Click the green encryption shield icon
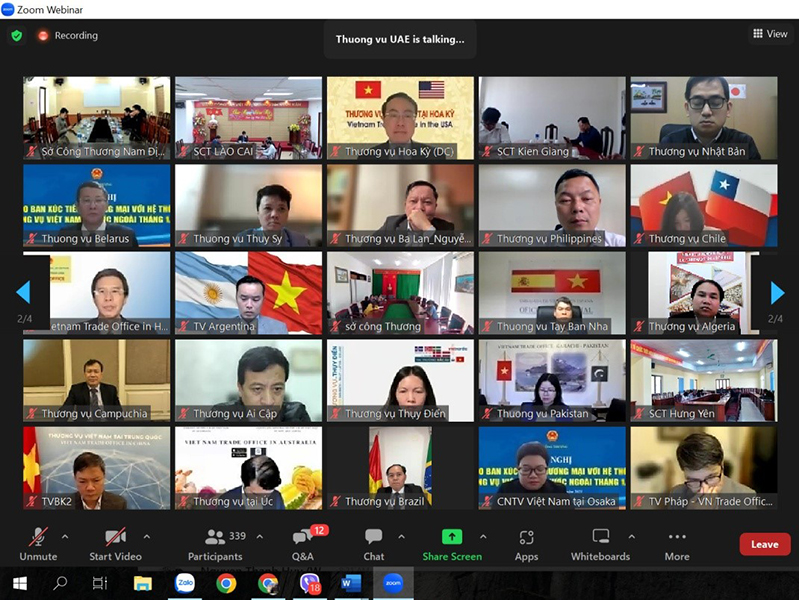Viewport: 799px width, 600px height. [x=17, y=36]
